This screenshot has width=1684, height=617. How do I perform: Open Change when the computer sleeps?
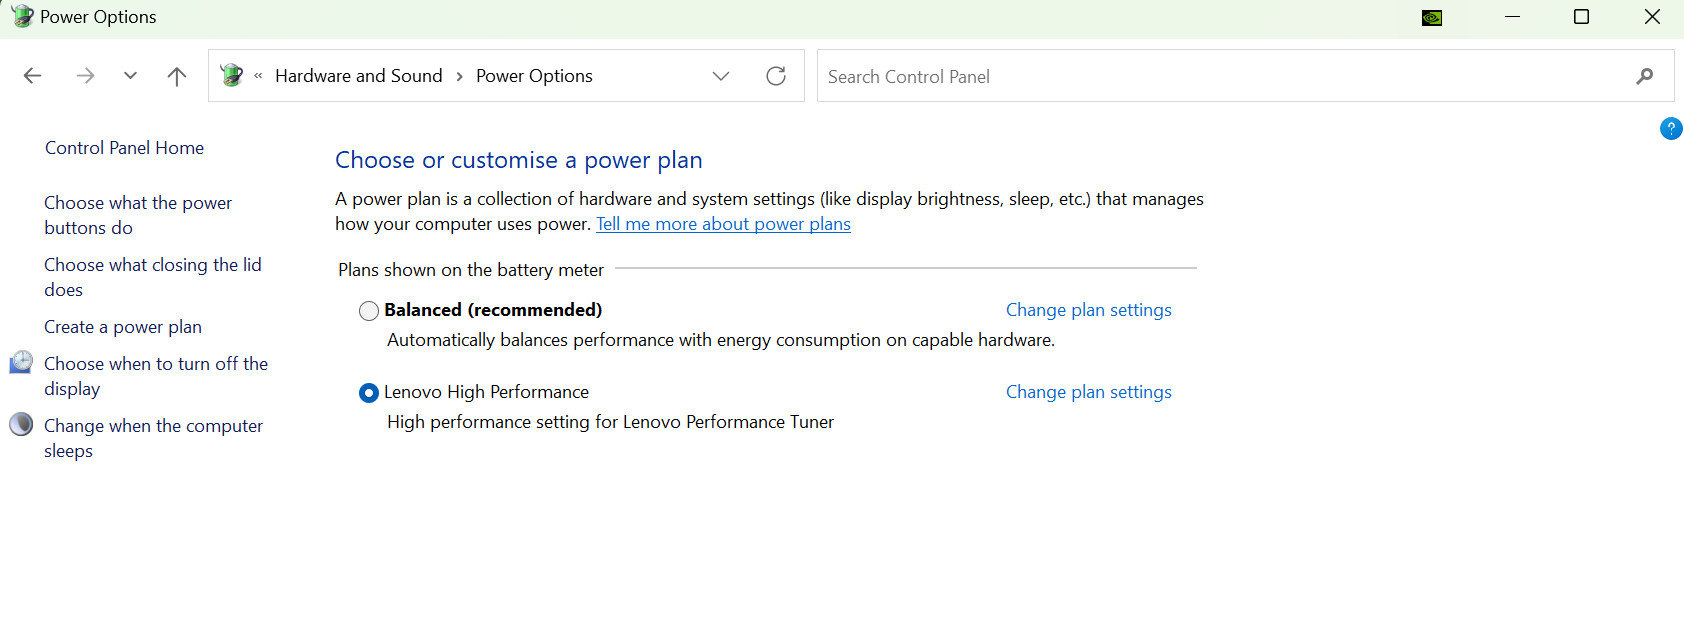pyautogui.click(x=153, y=438)
